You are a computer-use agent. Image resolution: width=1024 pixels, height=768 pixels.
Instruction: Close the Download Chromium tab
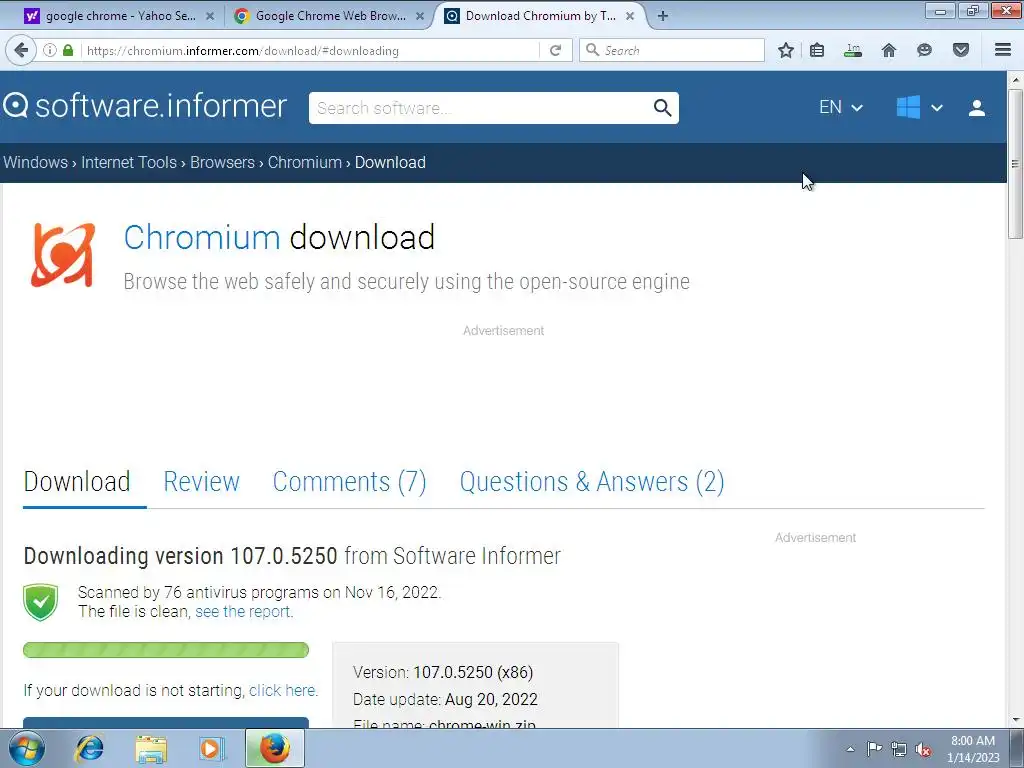point(630,16)
